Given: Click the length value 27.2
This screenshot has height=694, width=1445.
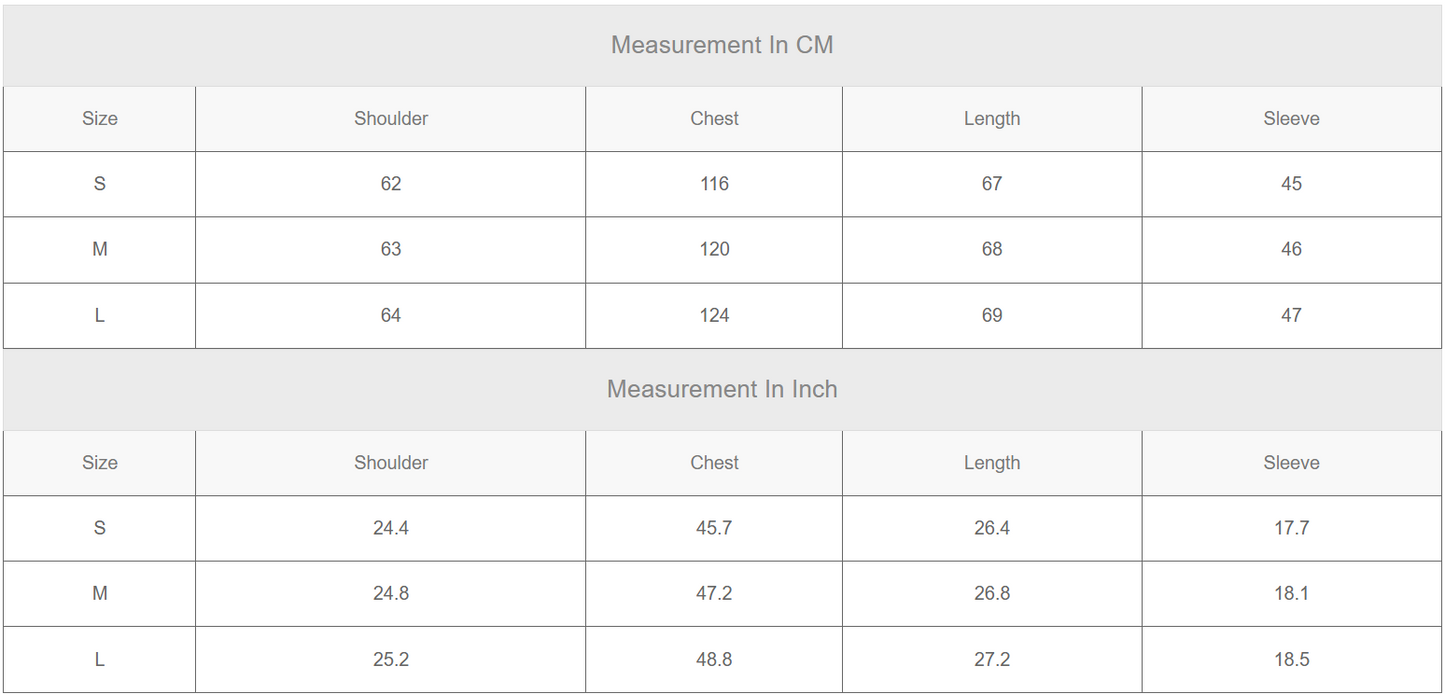Looking at the screenshot, I should click(992, 660).
